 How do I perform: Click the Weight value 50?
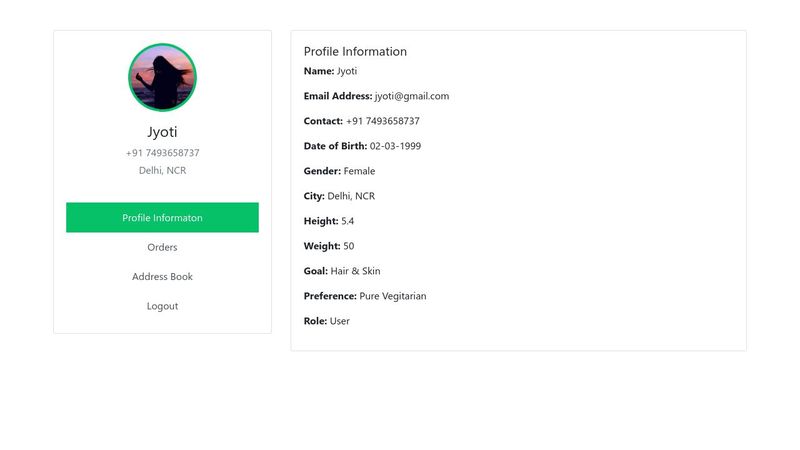[348, 246]
